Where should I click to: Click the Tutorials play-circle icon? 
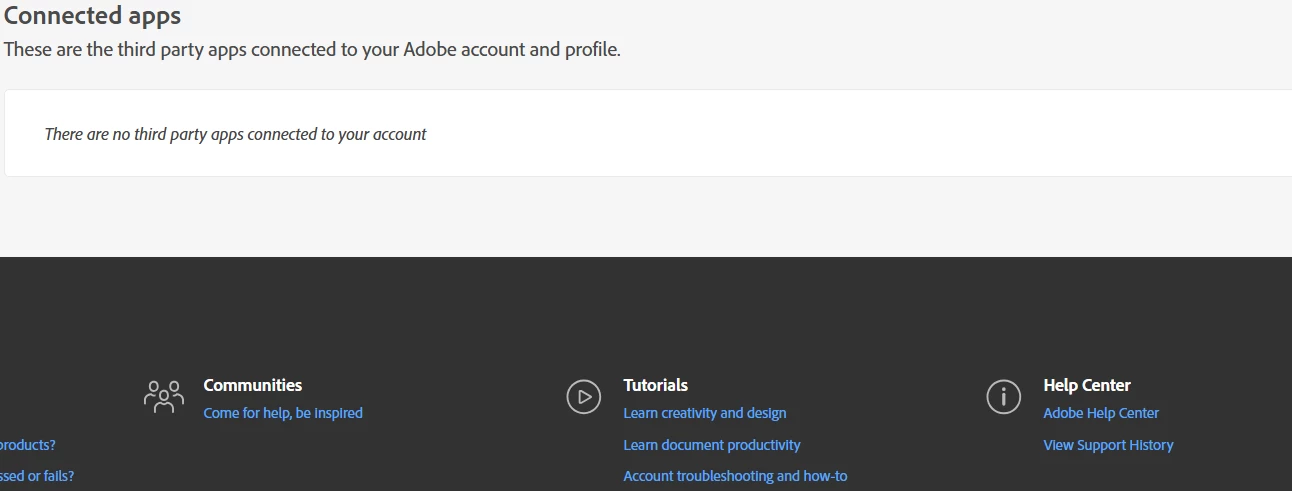pos(583,396)
